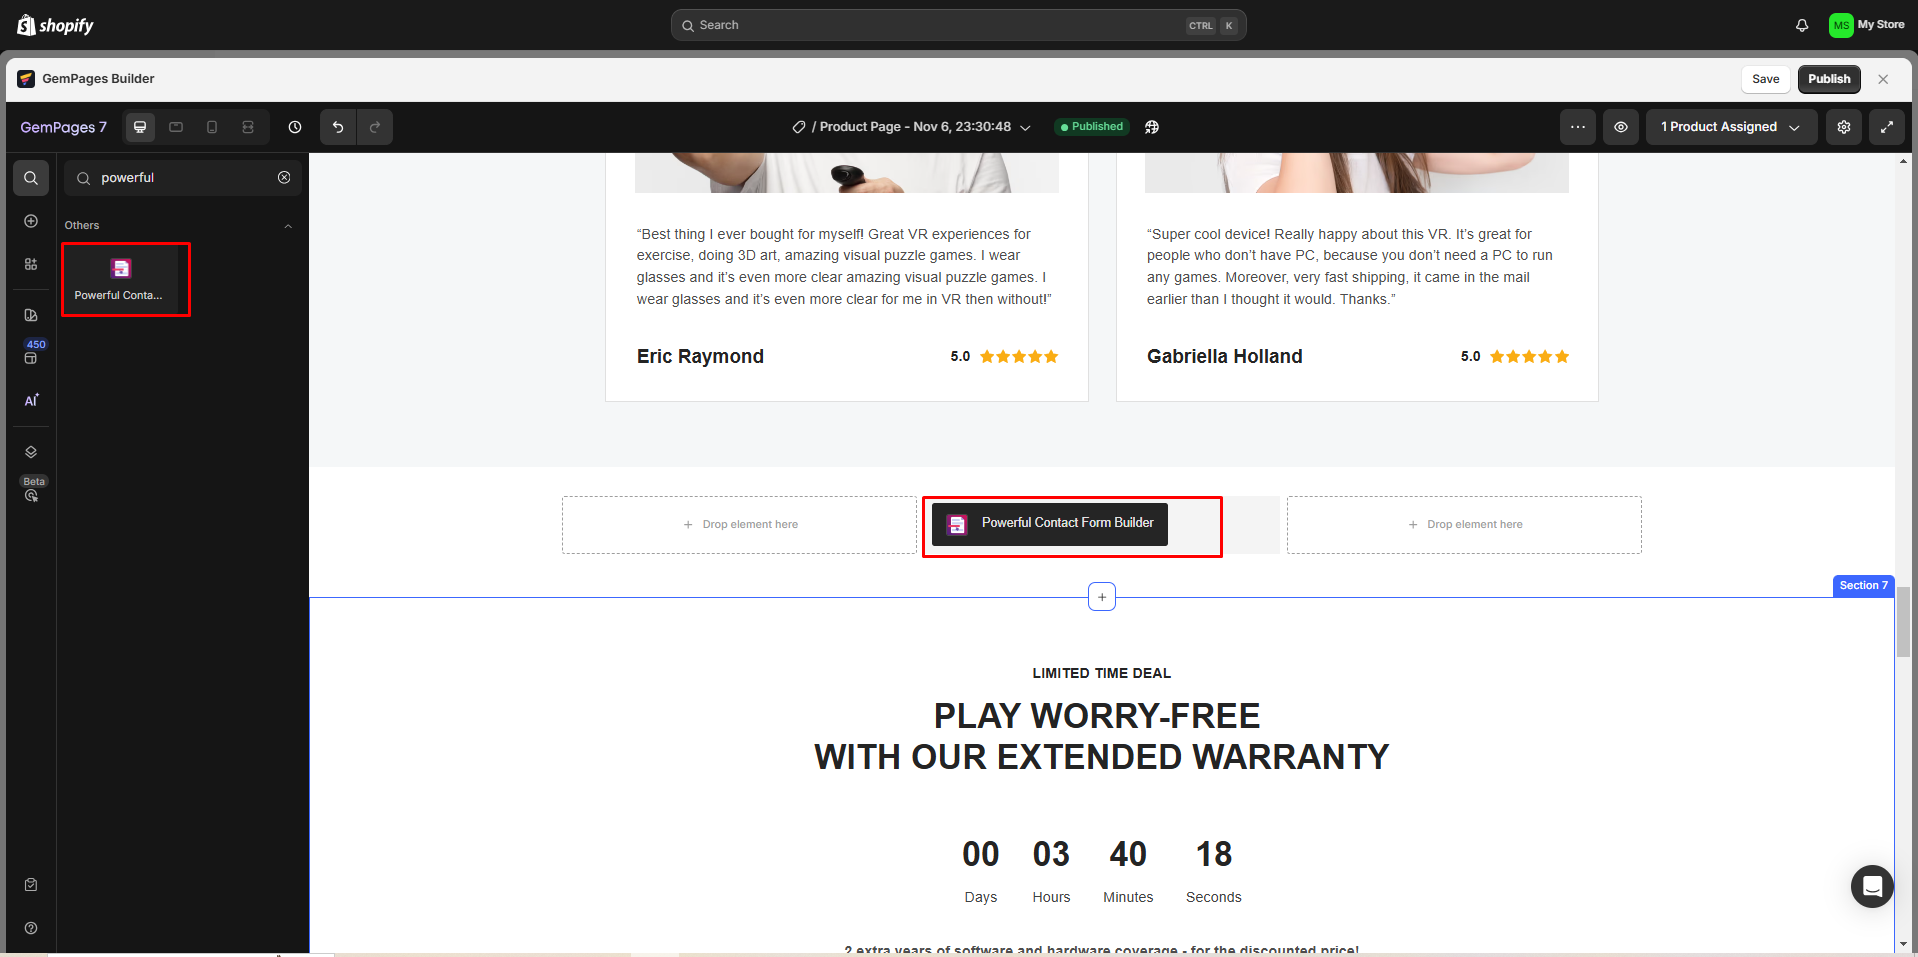This screenshot has height=957, width=1918.
Task: Open the sidebar icon below add element
Action: 31,264
